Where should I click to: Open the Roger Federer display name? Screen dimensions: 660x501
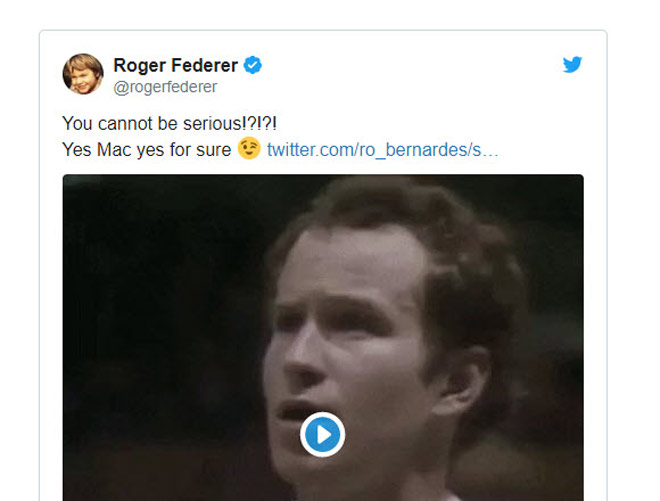[175, 65]
